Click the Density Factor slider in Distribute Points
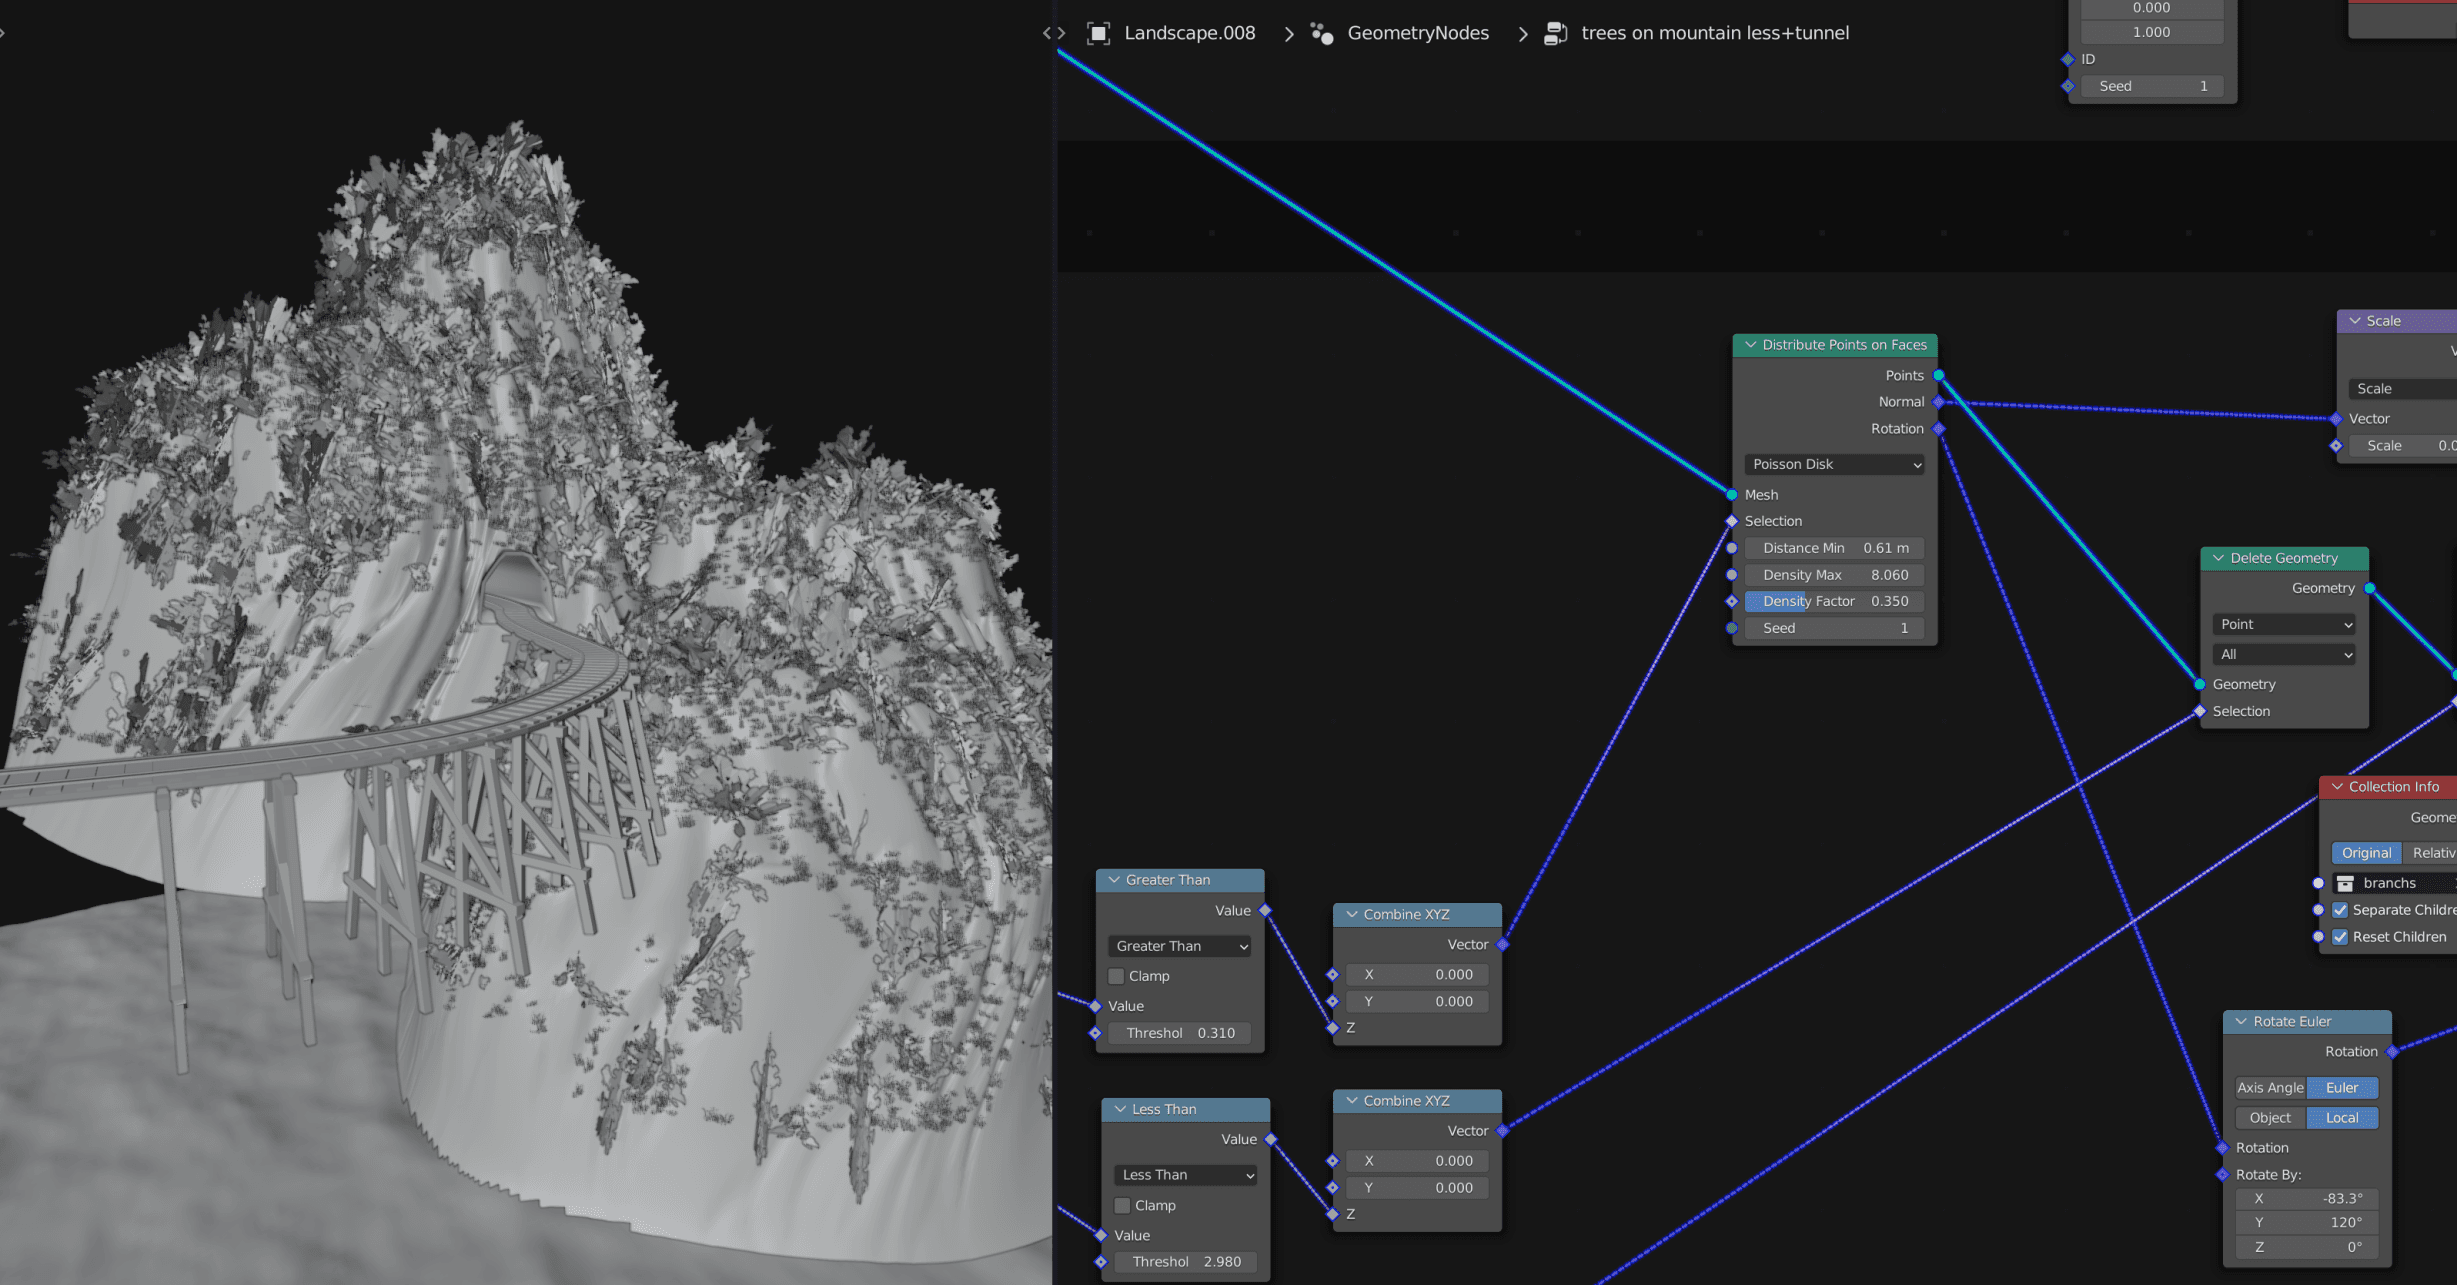Viewport: 2457px width, 1285px height. tap(1834, 601)
